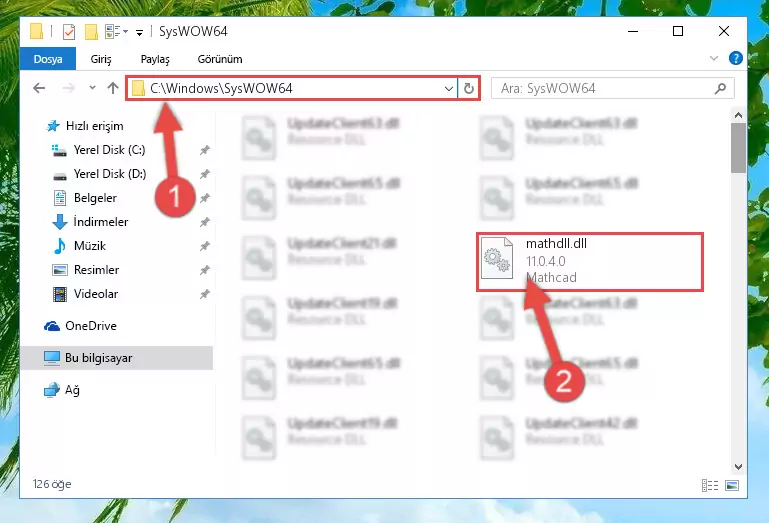Open Help with the blue question icon
Viewport: 769px width, 523px height.
pos(735,58)
